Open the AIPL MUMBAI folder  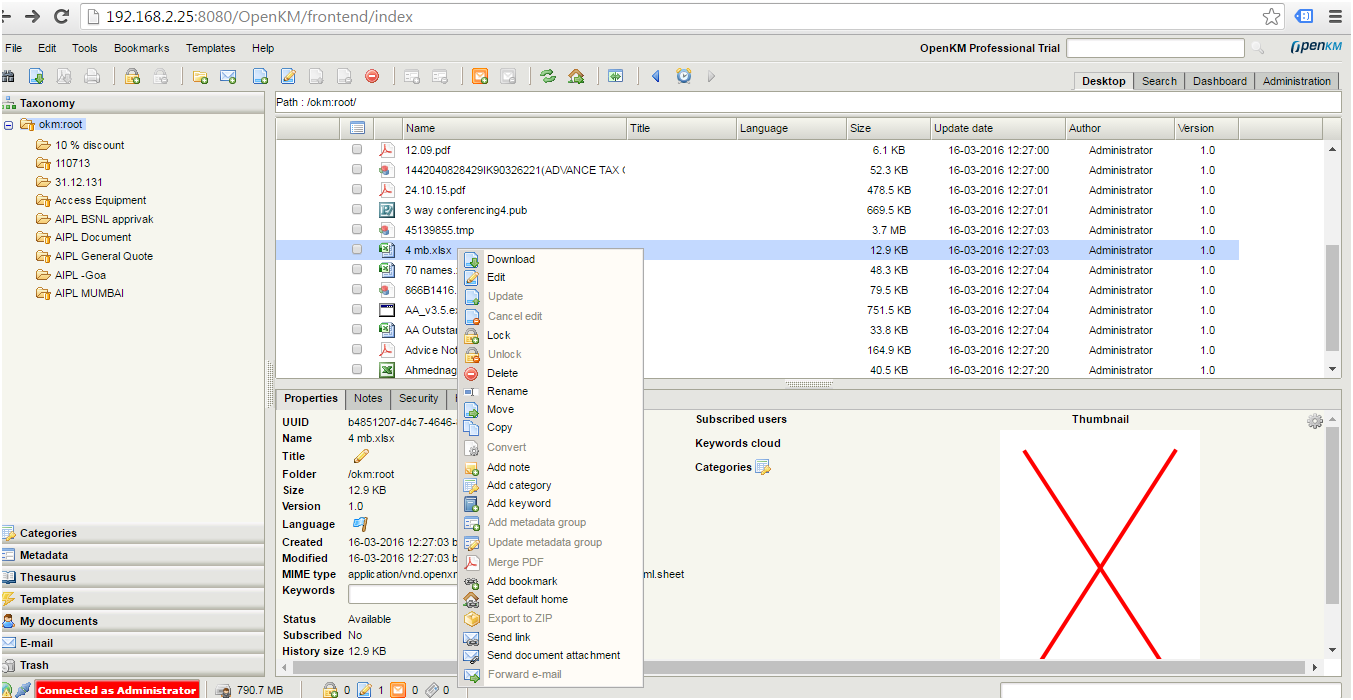[x=89, y=293]
